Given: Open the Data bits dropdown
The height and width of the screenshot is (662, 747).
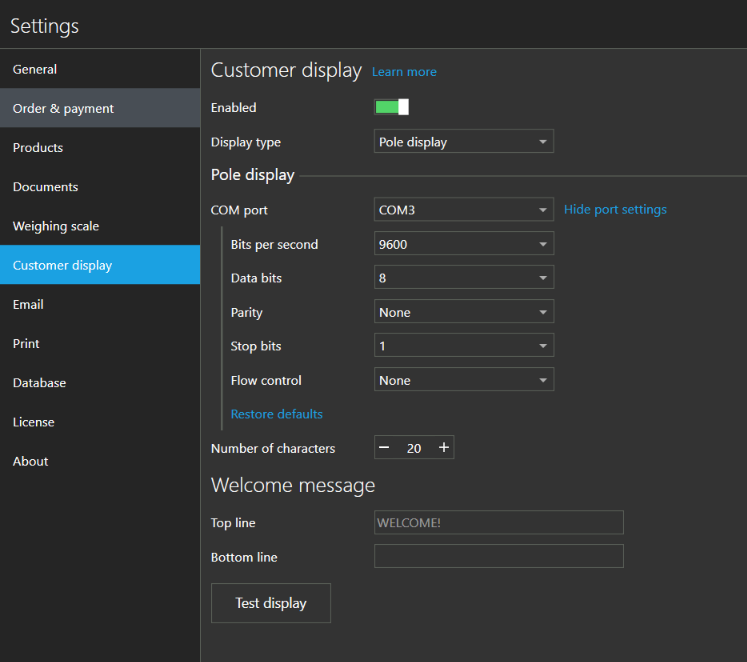Looking at the screenshot, I should [464, 278].
